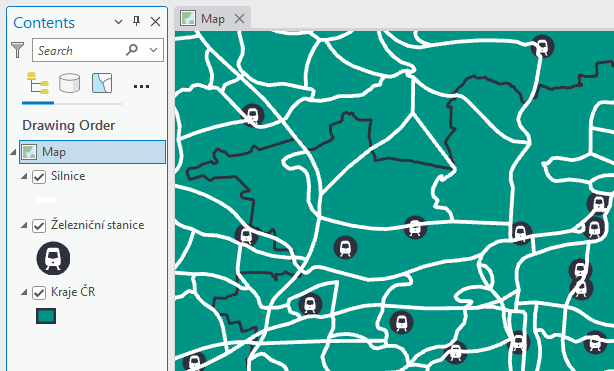Viewport: 614px width, 371px height.
Task: Collapse the Silnice layer expander triangle
Action: coord(24,177)
